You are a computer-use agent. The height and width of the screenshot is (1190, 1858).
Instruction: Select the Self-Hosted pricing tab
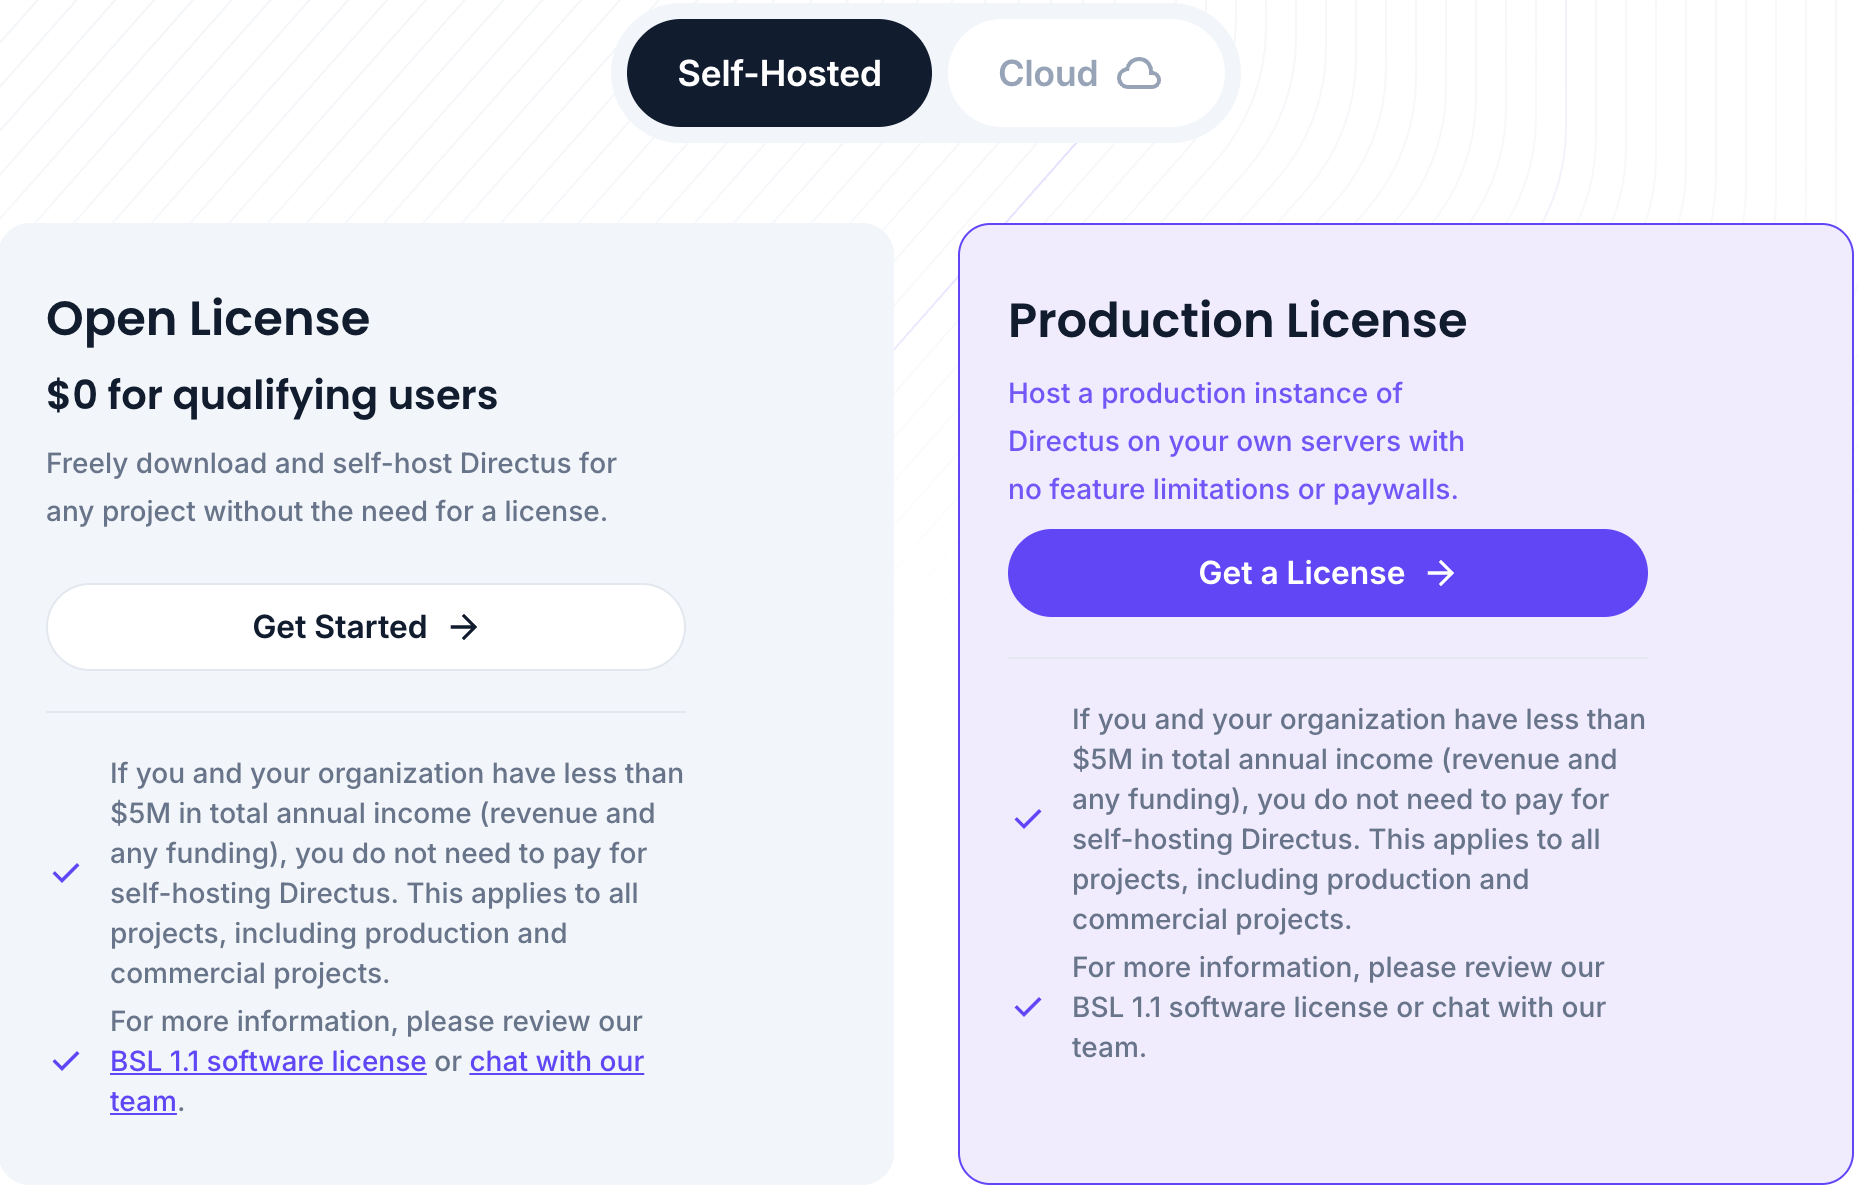click(x=779, y=73)
